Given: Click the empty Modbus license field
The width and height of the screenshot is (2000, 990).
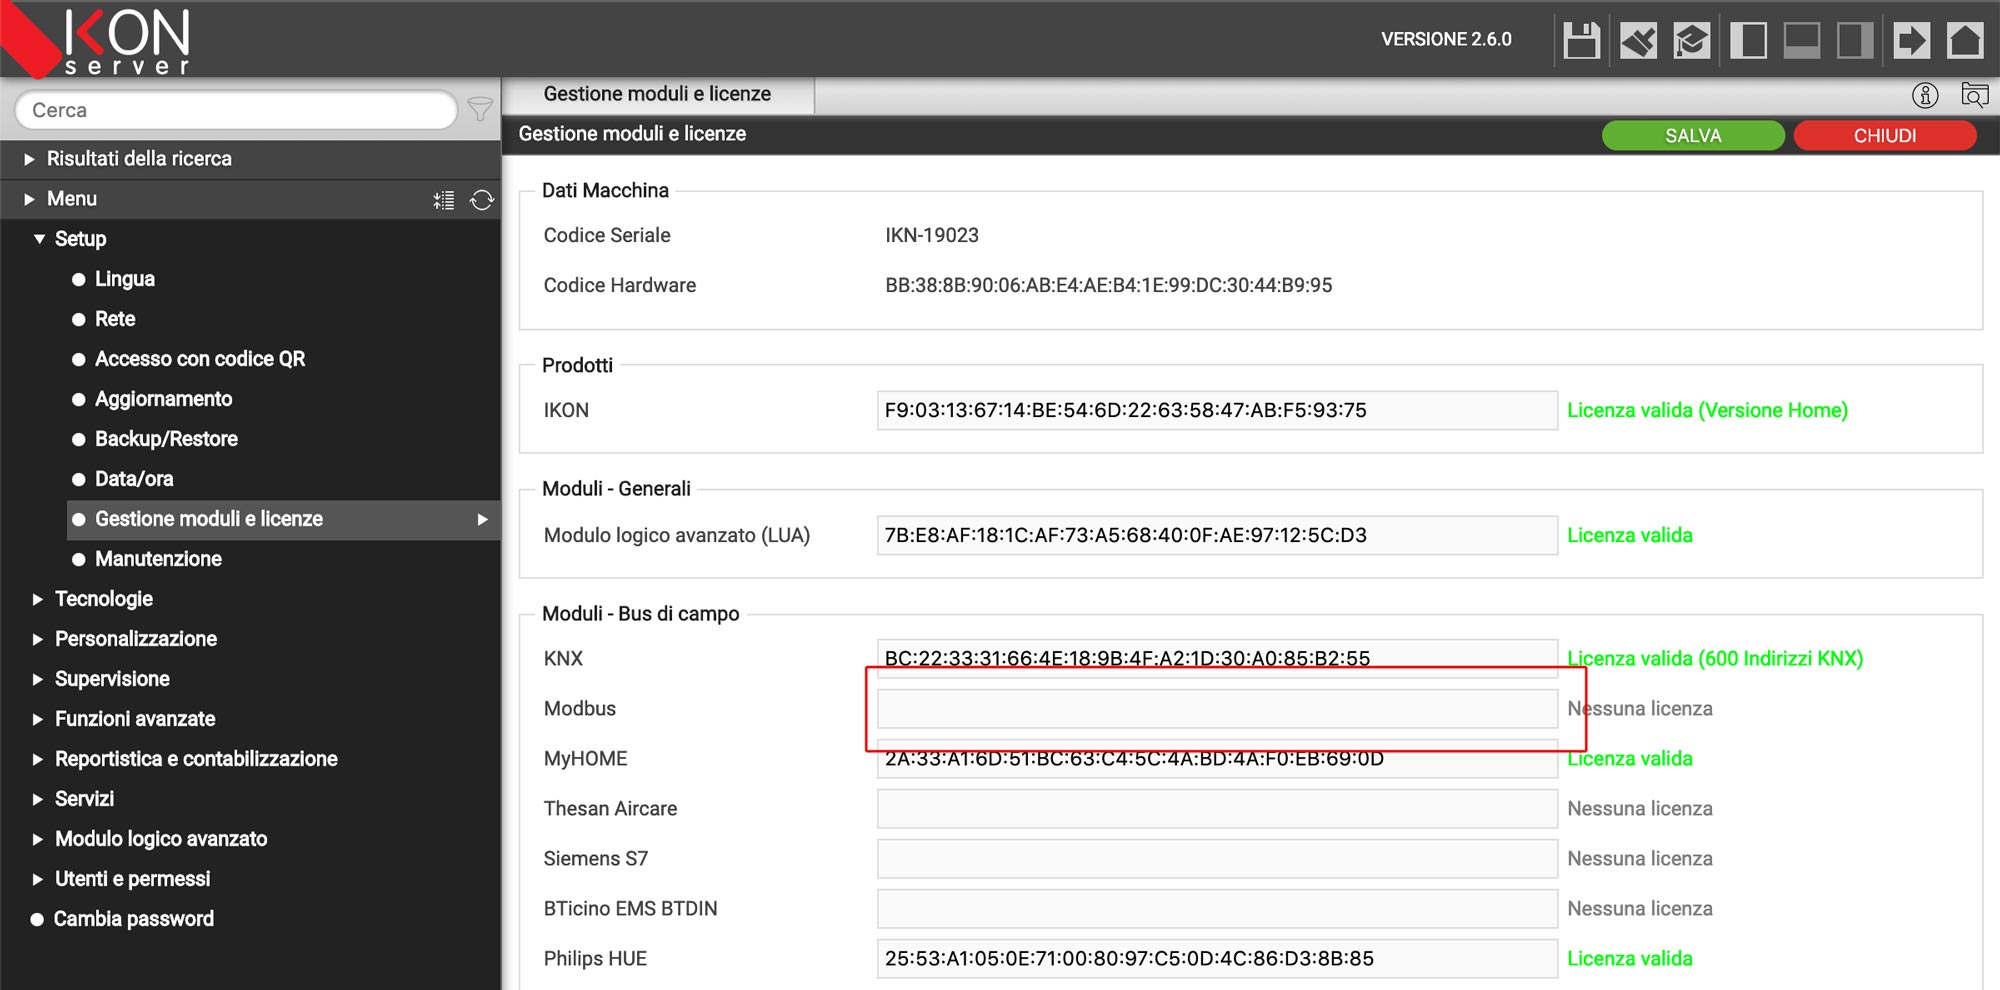Looking at the screenshot, I should (1217, 708).
